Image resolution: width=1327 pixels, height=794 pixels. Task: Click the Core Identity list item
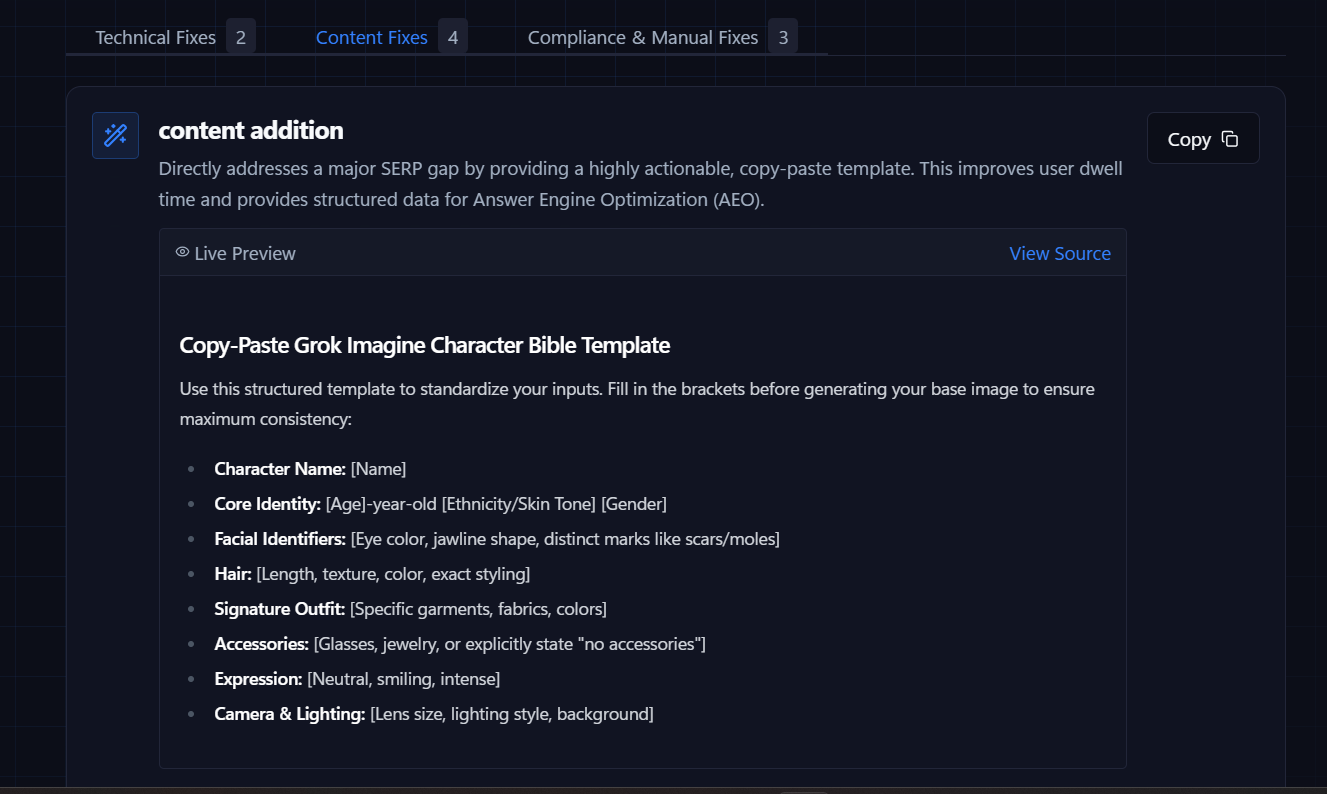point(440,504)
